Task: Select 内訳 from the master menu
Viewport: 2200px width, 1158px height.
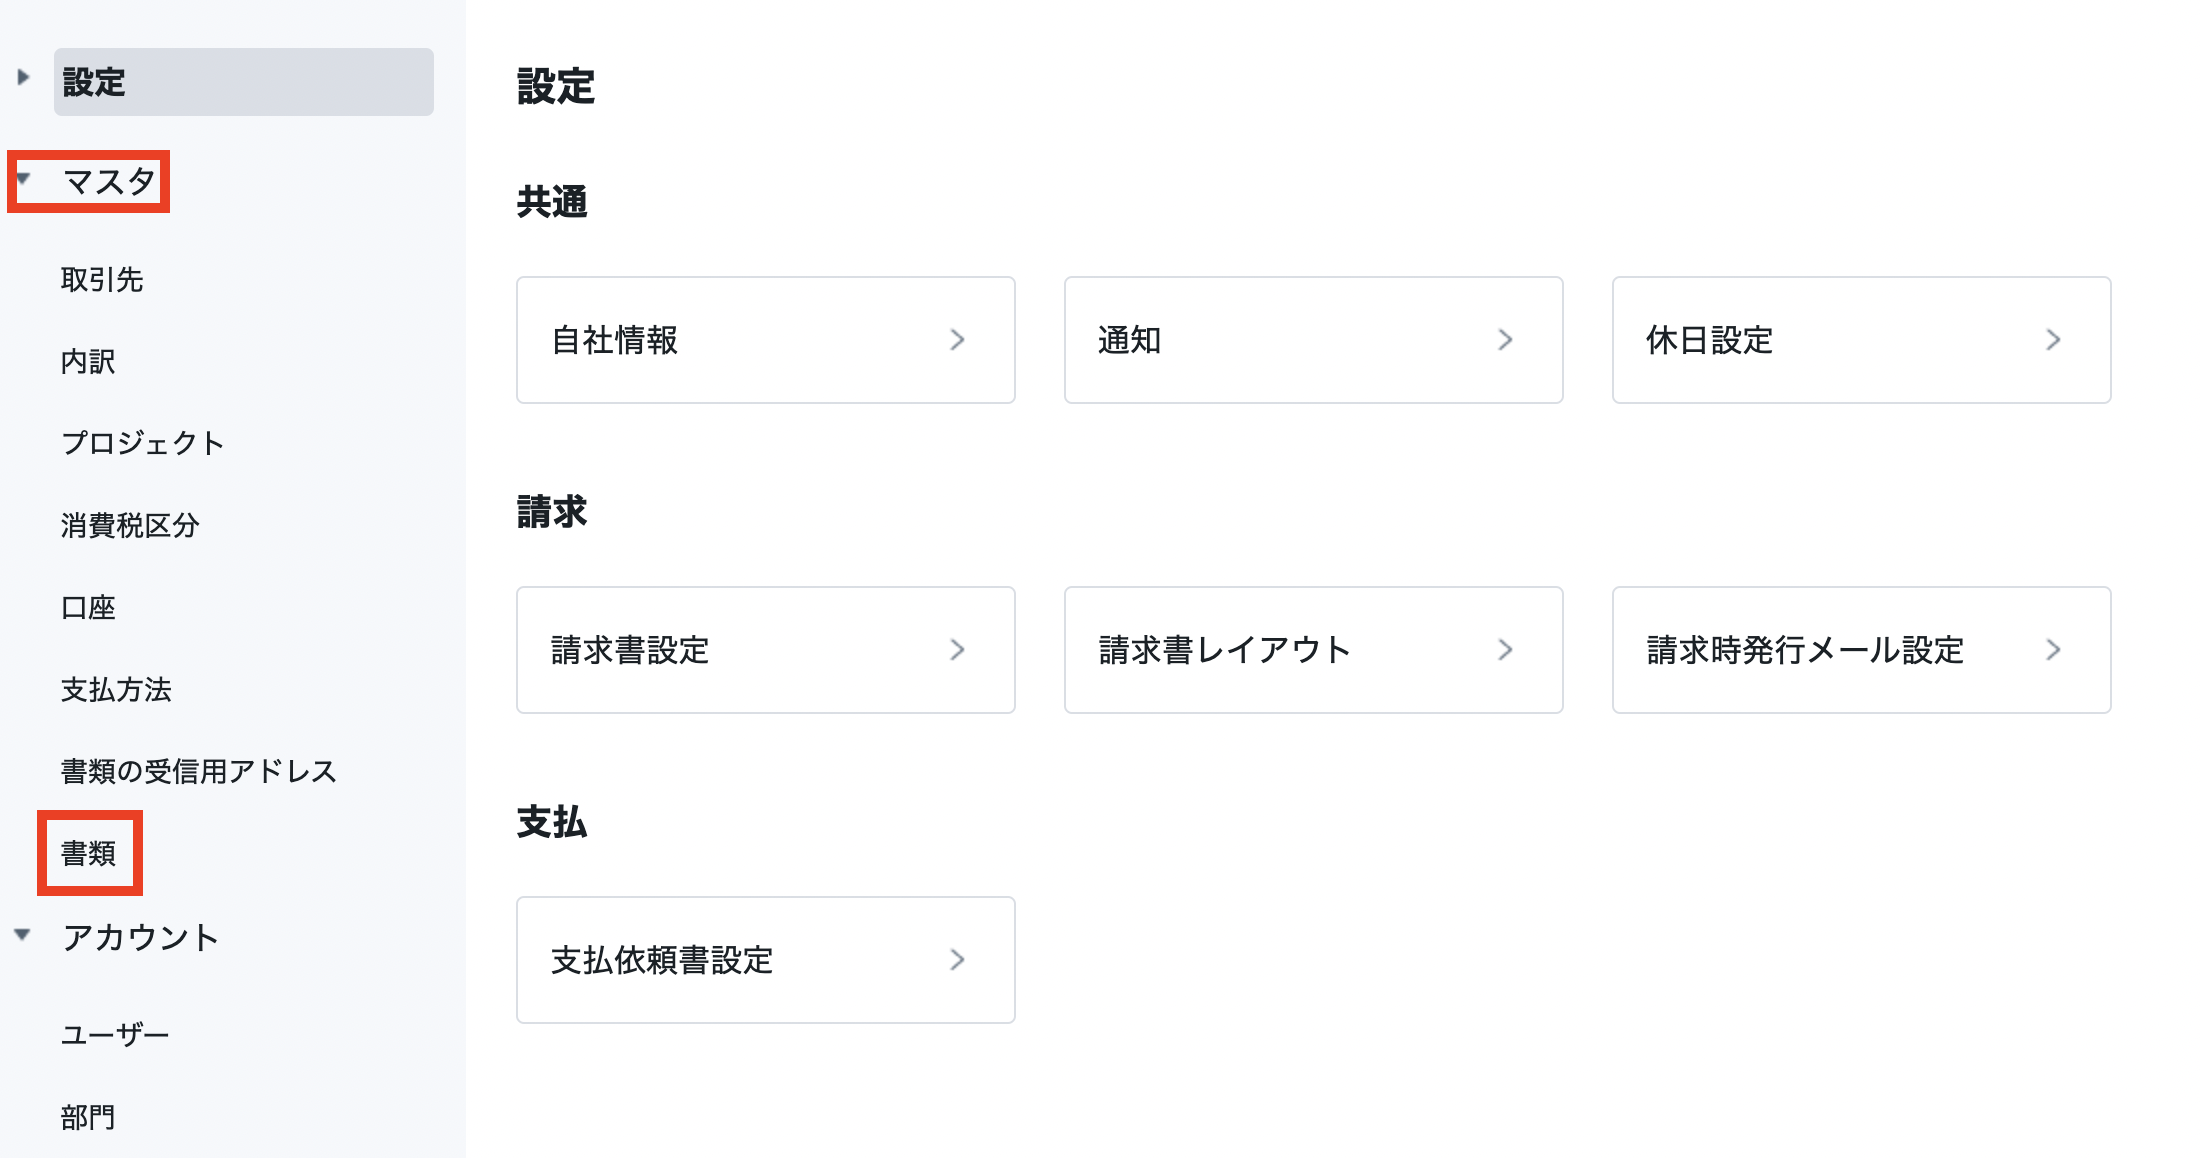Action: pyautogui.click(x=88, y=362)
